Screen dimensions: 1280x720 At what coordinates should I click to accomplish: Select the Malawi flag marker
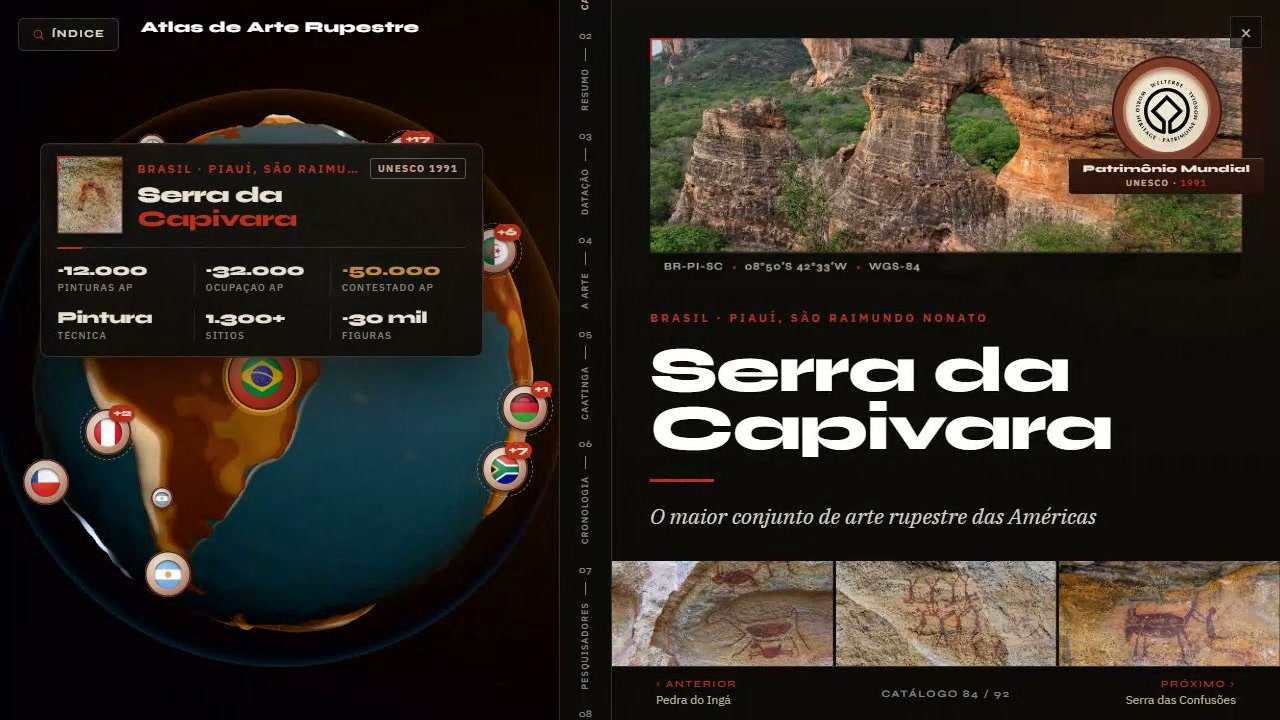pyautogui.click(x=525, y=408)
